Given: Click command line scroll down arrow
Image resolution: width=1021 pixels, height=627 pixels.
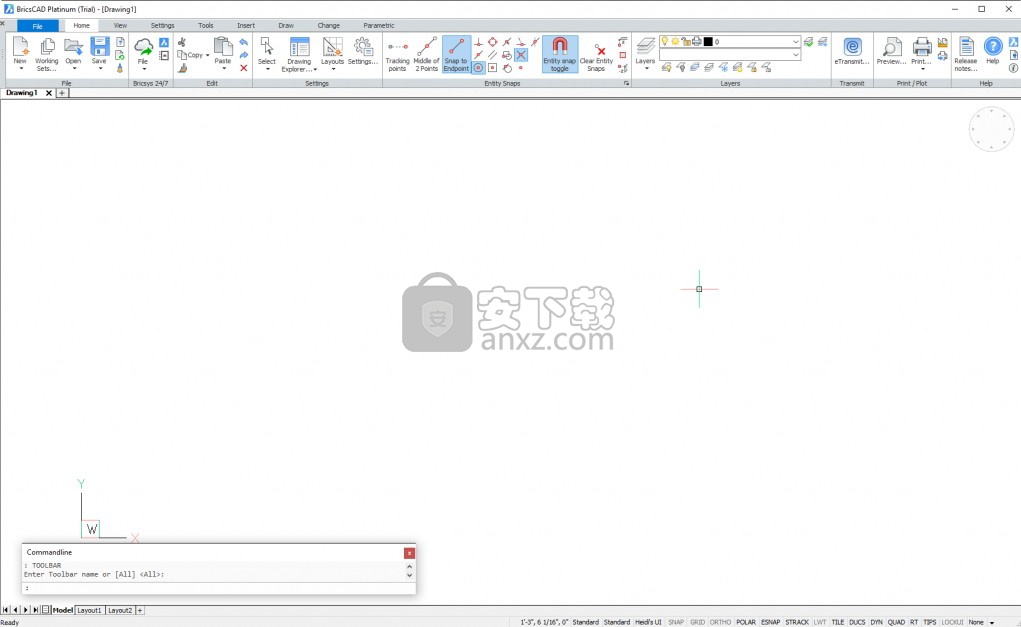Looking at the screenshot, I should tap(409, 575).
